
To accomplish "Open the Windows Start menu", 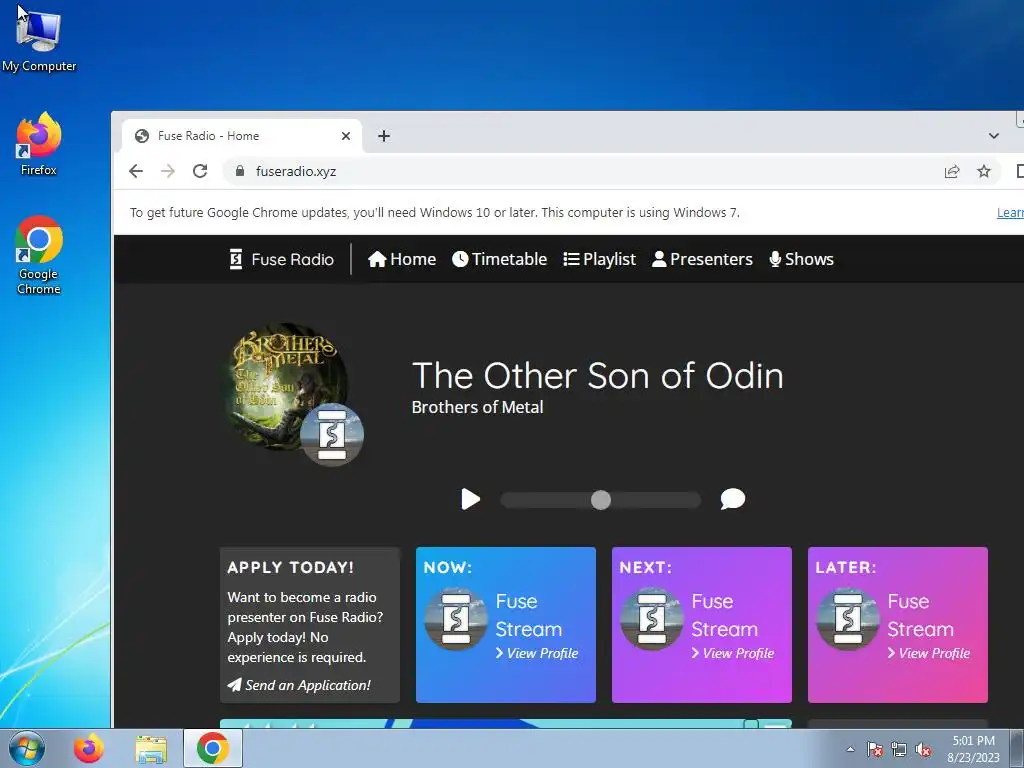I will point(27,748).
